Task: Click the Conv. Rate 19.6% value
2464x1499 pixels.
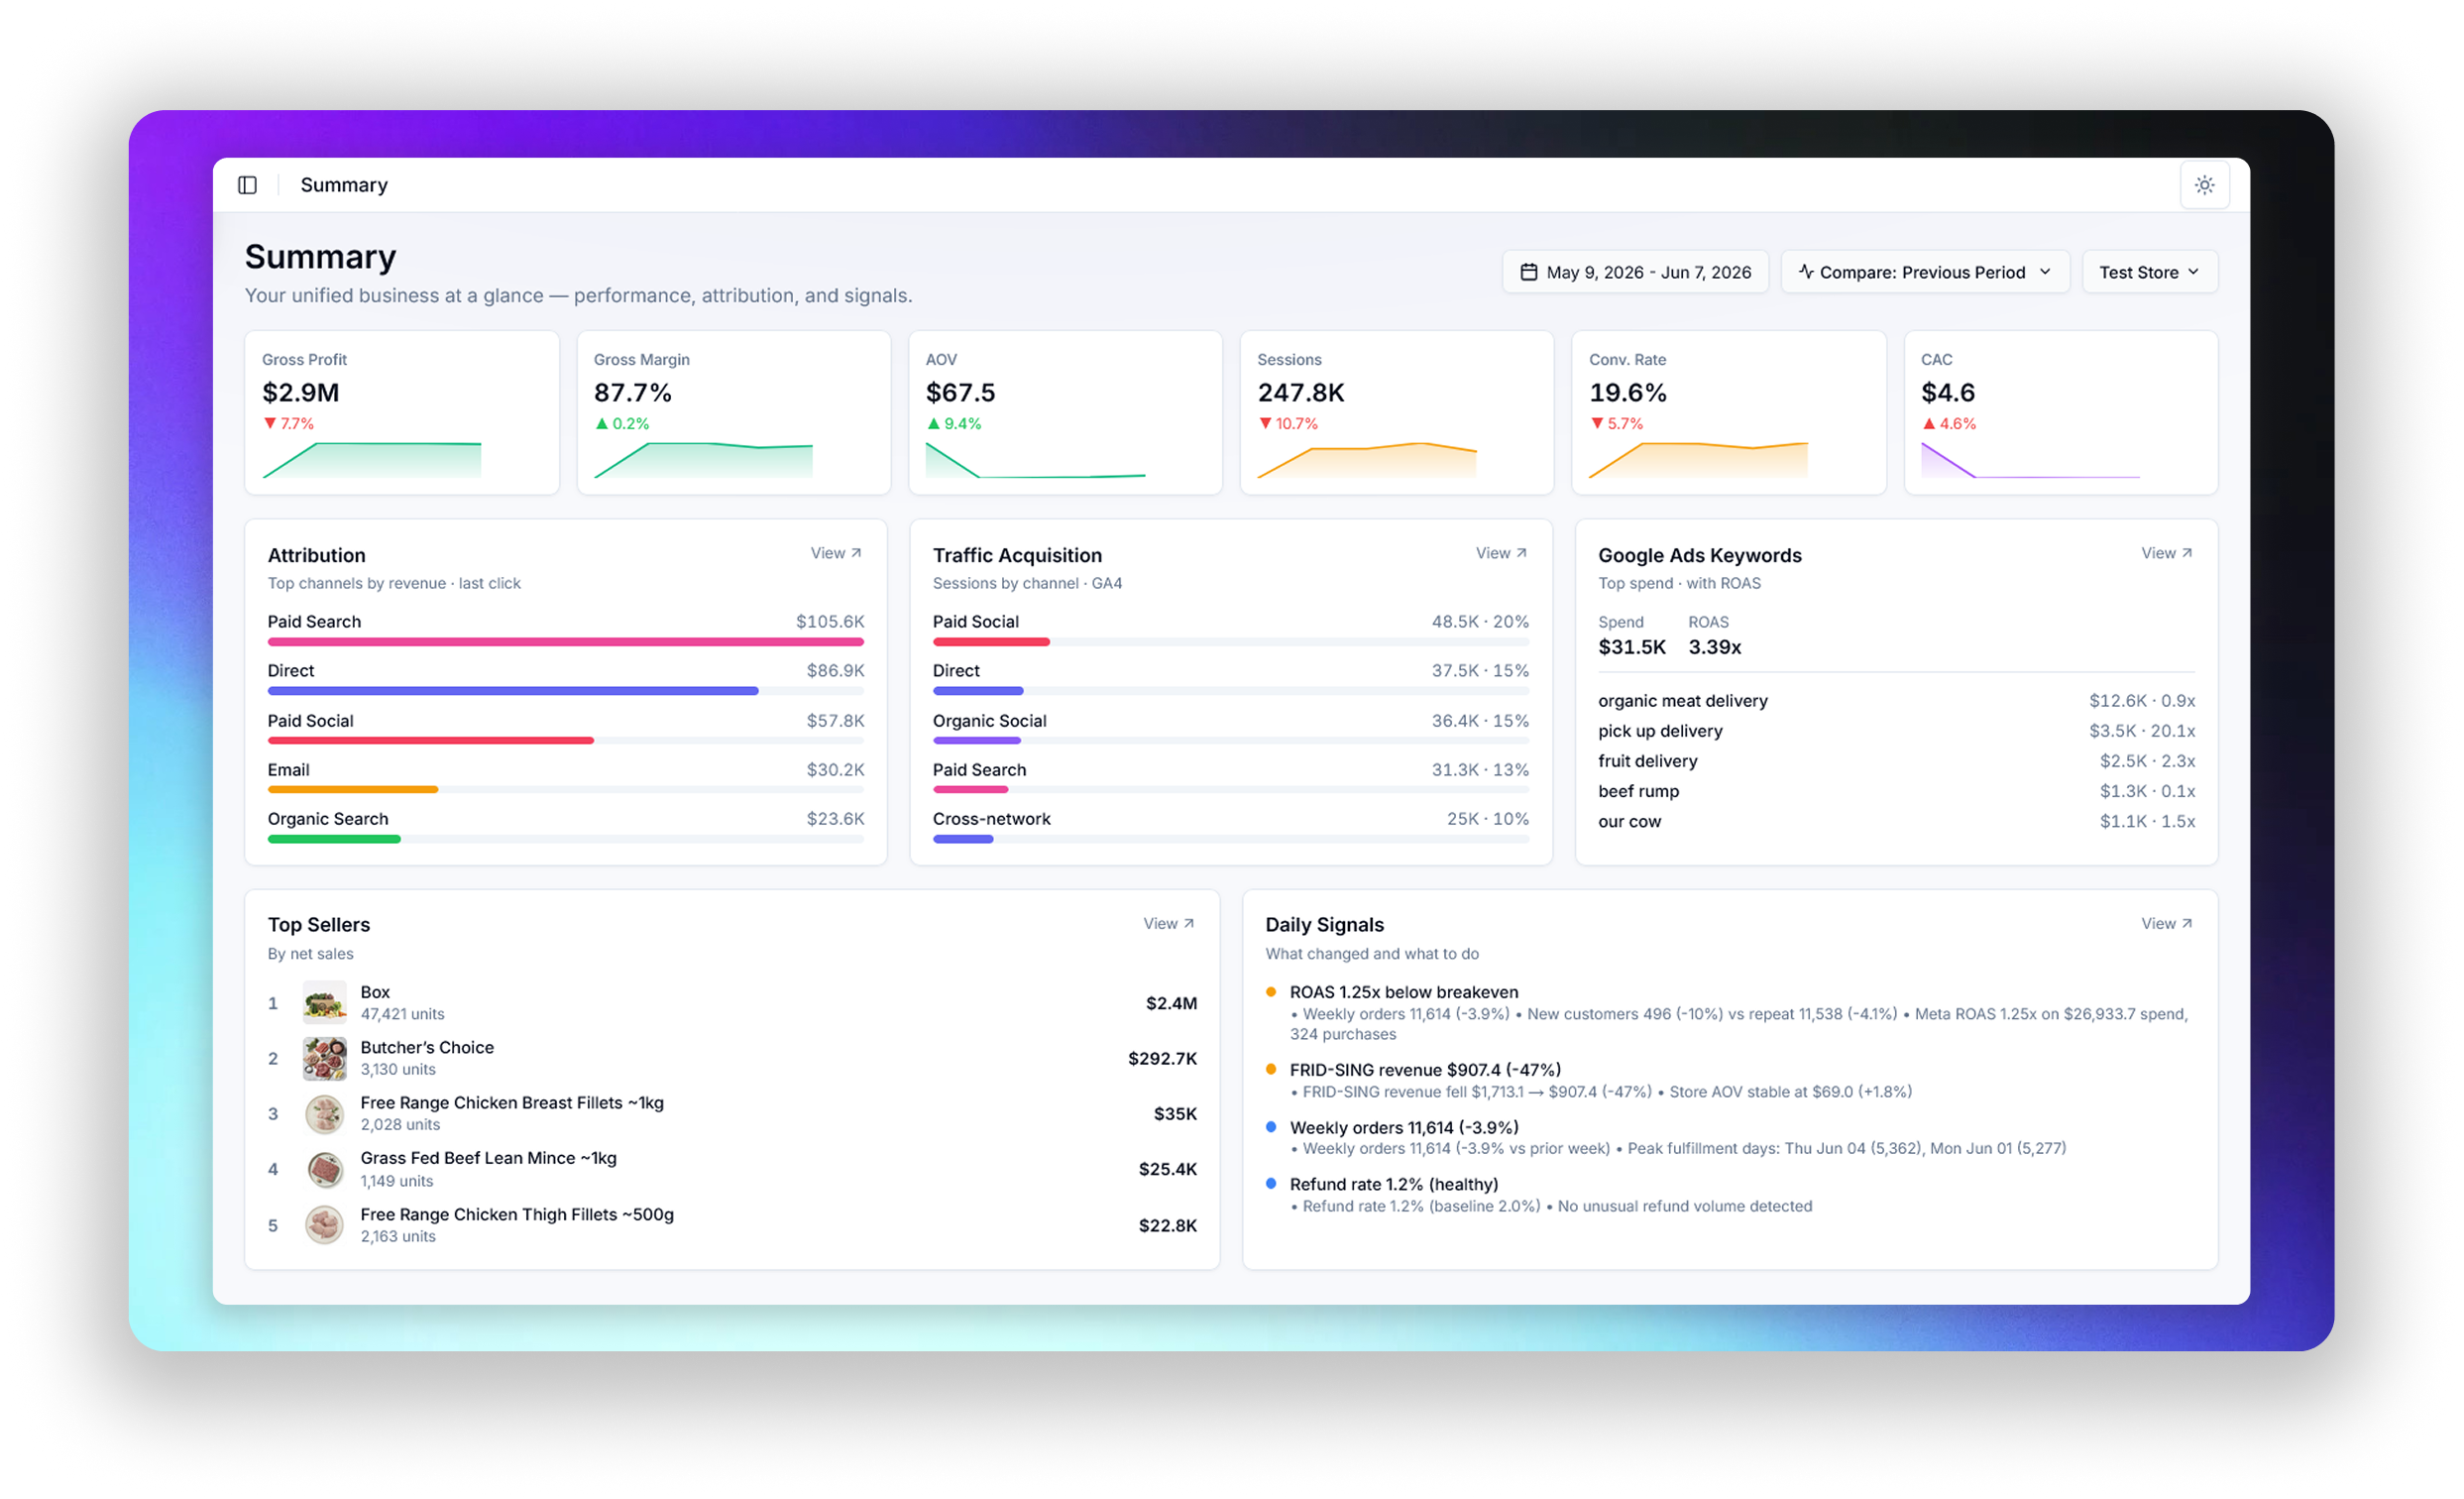Action: 1627,393
